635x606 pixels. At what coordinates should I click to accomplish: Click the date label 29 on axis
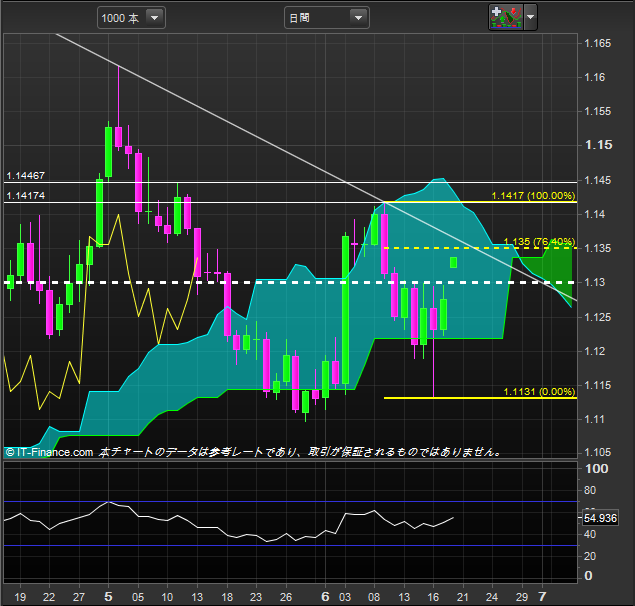[522, 597]
